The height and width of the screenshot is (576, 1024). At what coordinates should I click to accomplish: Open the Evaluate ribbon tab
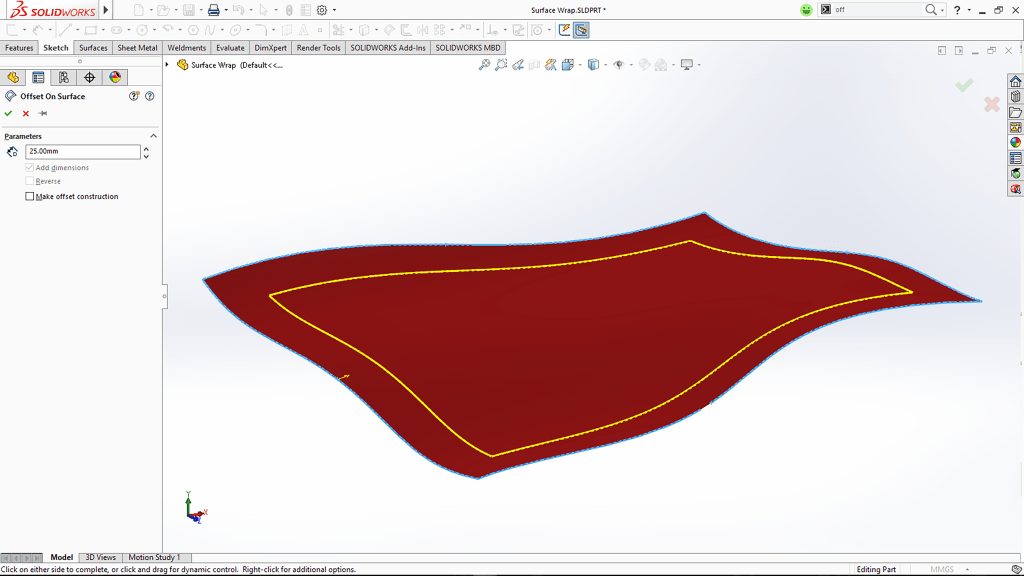(x=230, y=47)
